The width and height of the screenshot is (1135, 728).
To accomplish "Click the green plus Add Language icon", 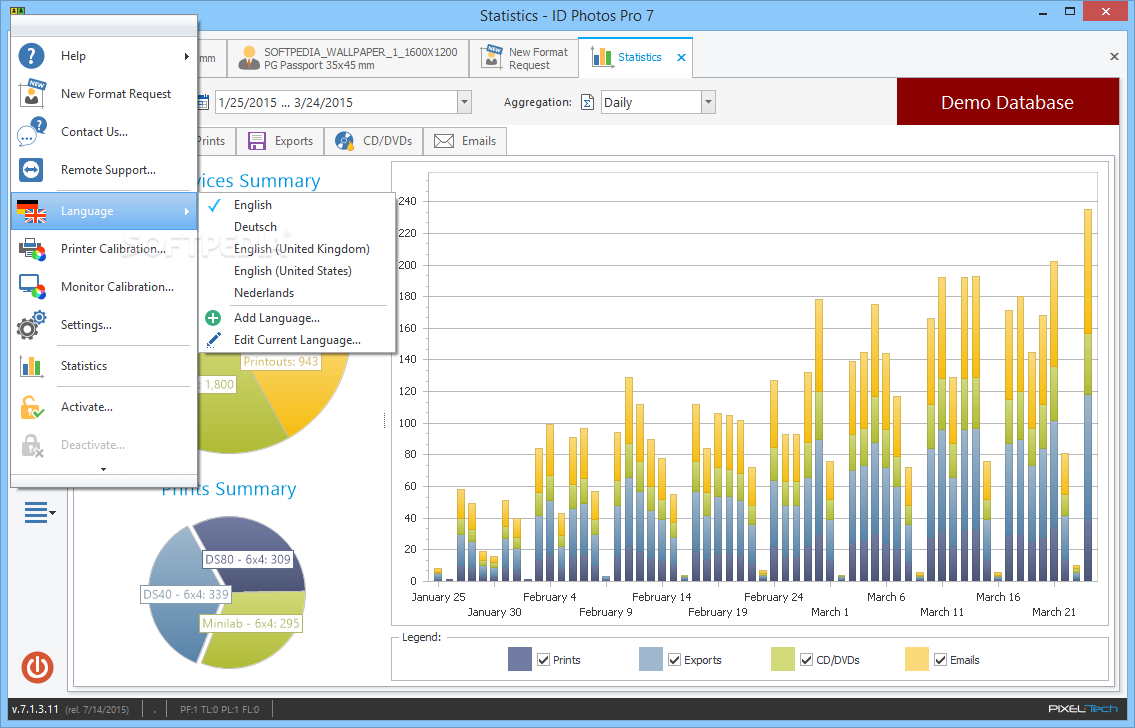I will coord(213,318).
